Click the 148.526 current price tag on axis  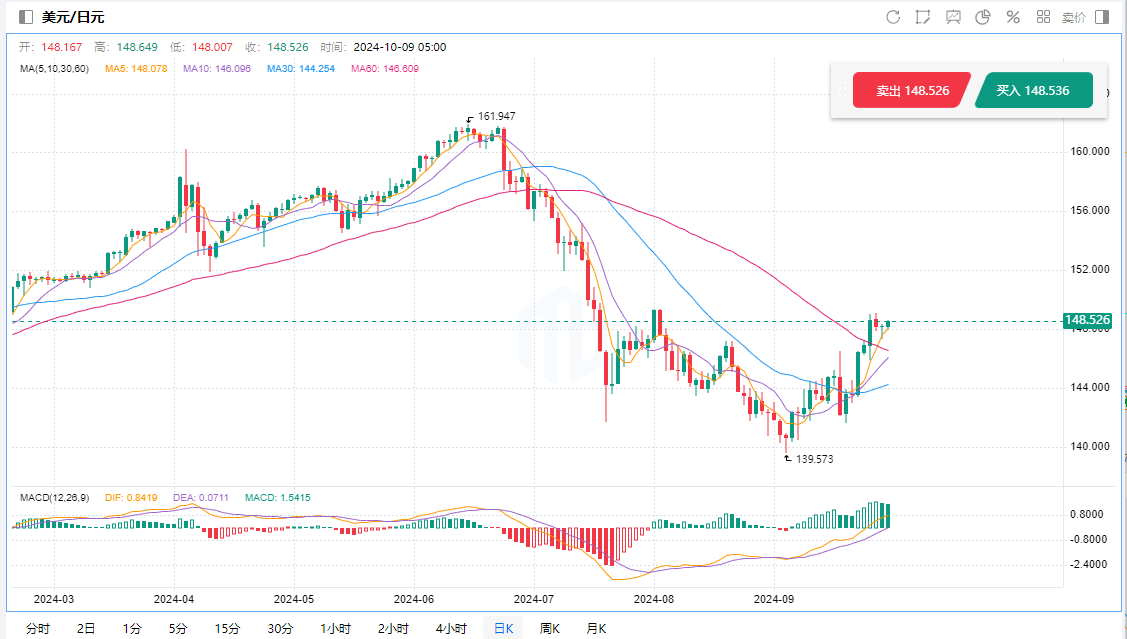1087,321
